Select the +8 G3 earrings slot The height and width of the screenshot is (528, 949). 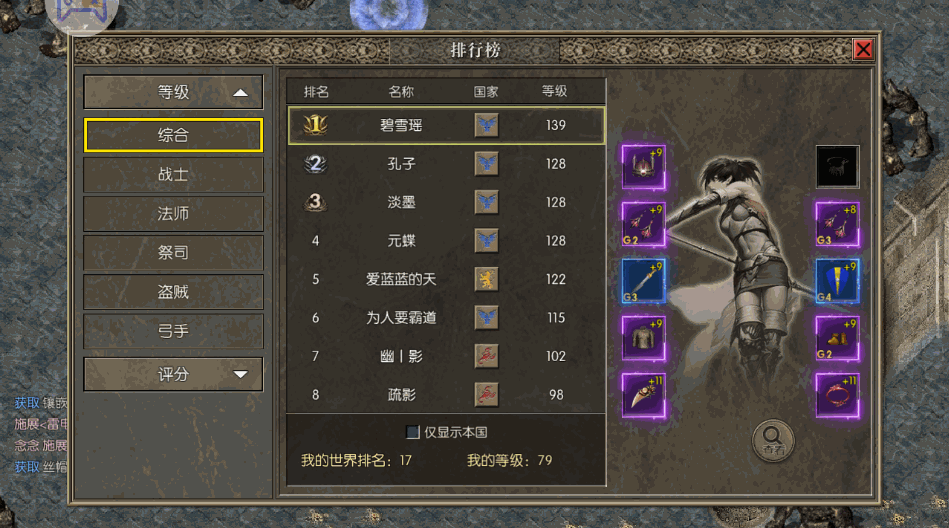pos(837,224)
